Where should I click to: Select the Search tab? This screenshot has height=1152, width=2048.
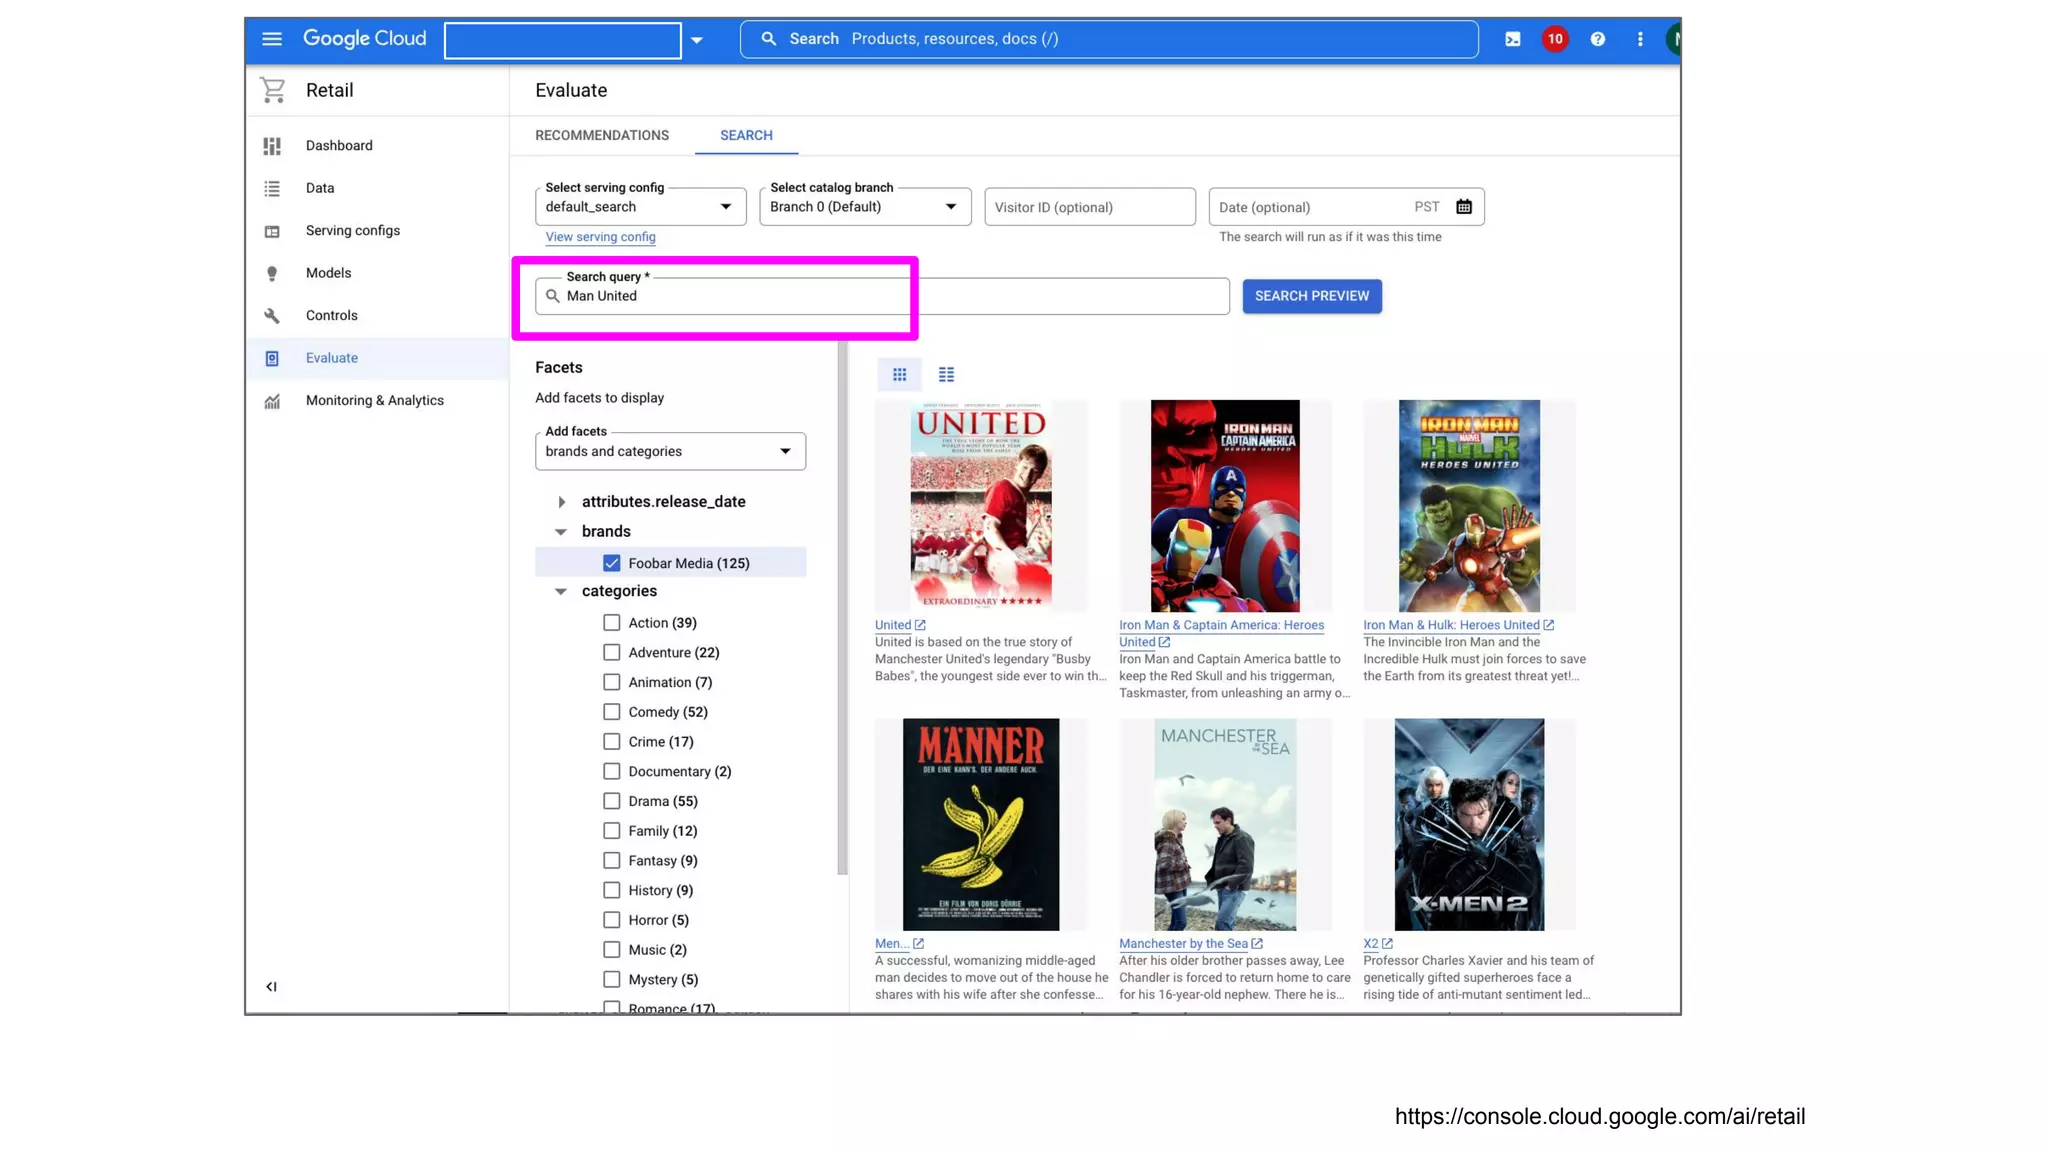pos(746,135)
